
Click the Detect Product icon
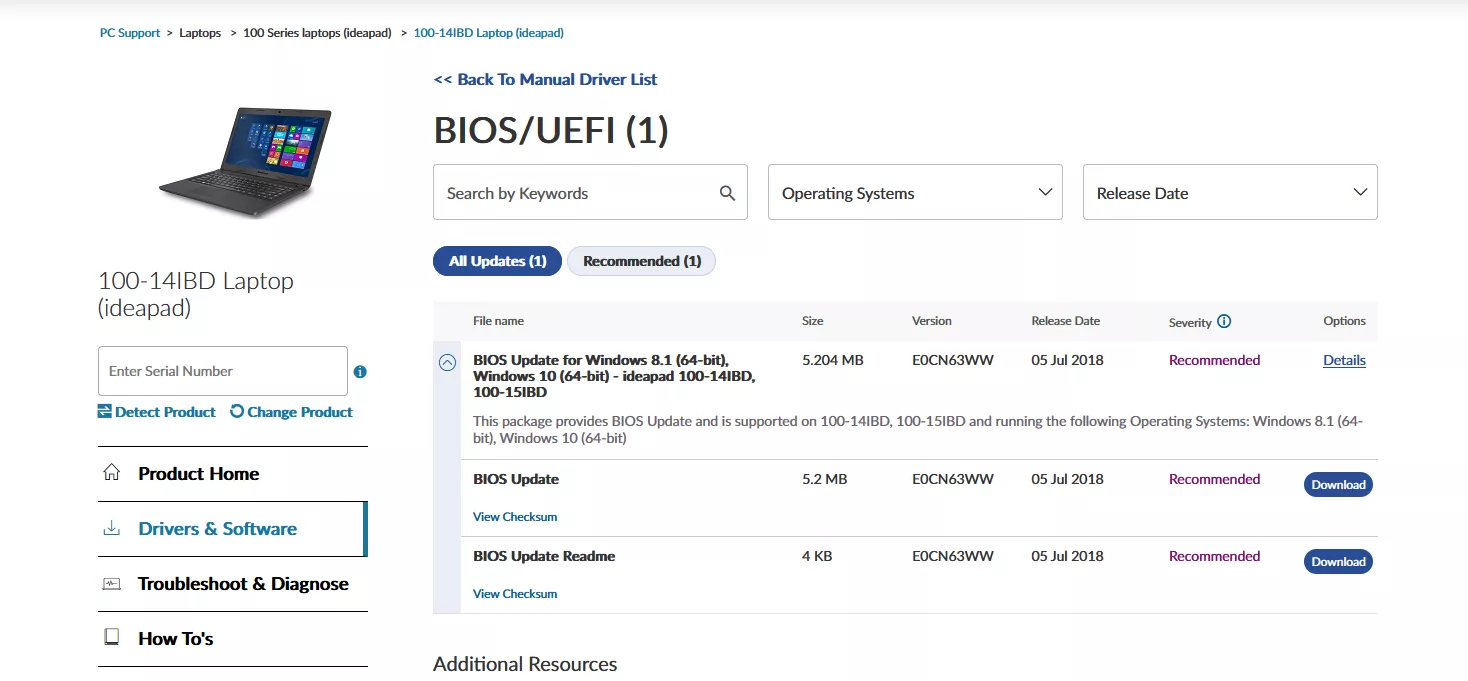[x=105, y=412]
